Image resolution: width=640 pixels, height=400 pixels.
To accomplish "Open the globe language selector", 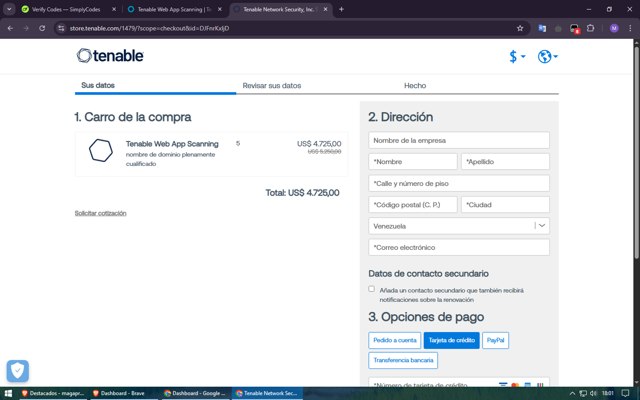I will [x=547, y=56].
